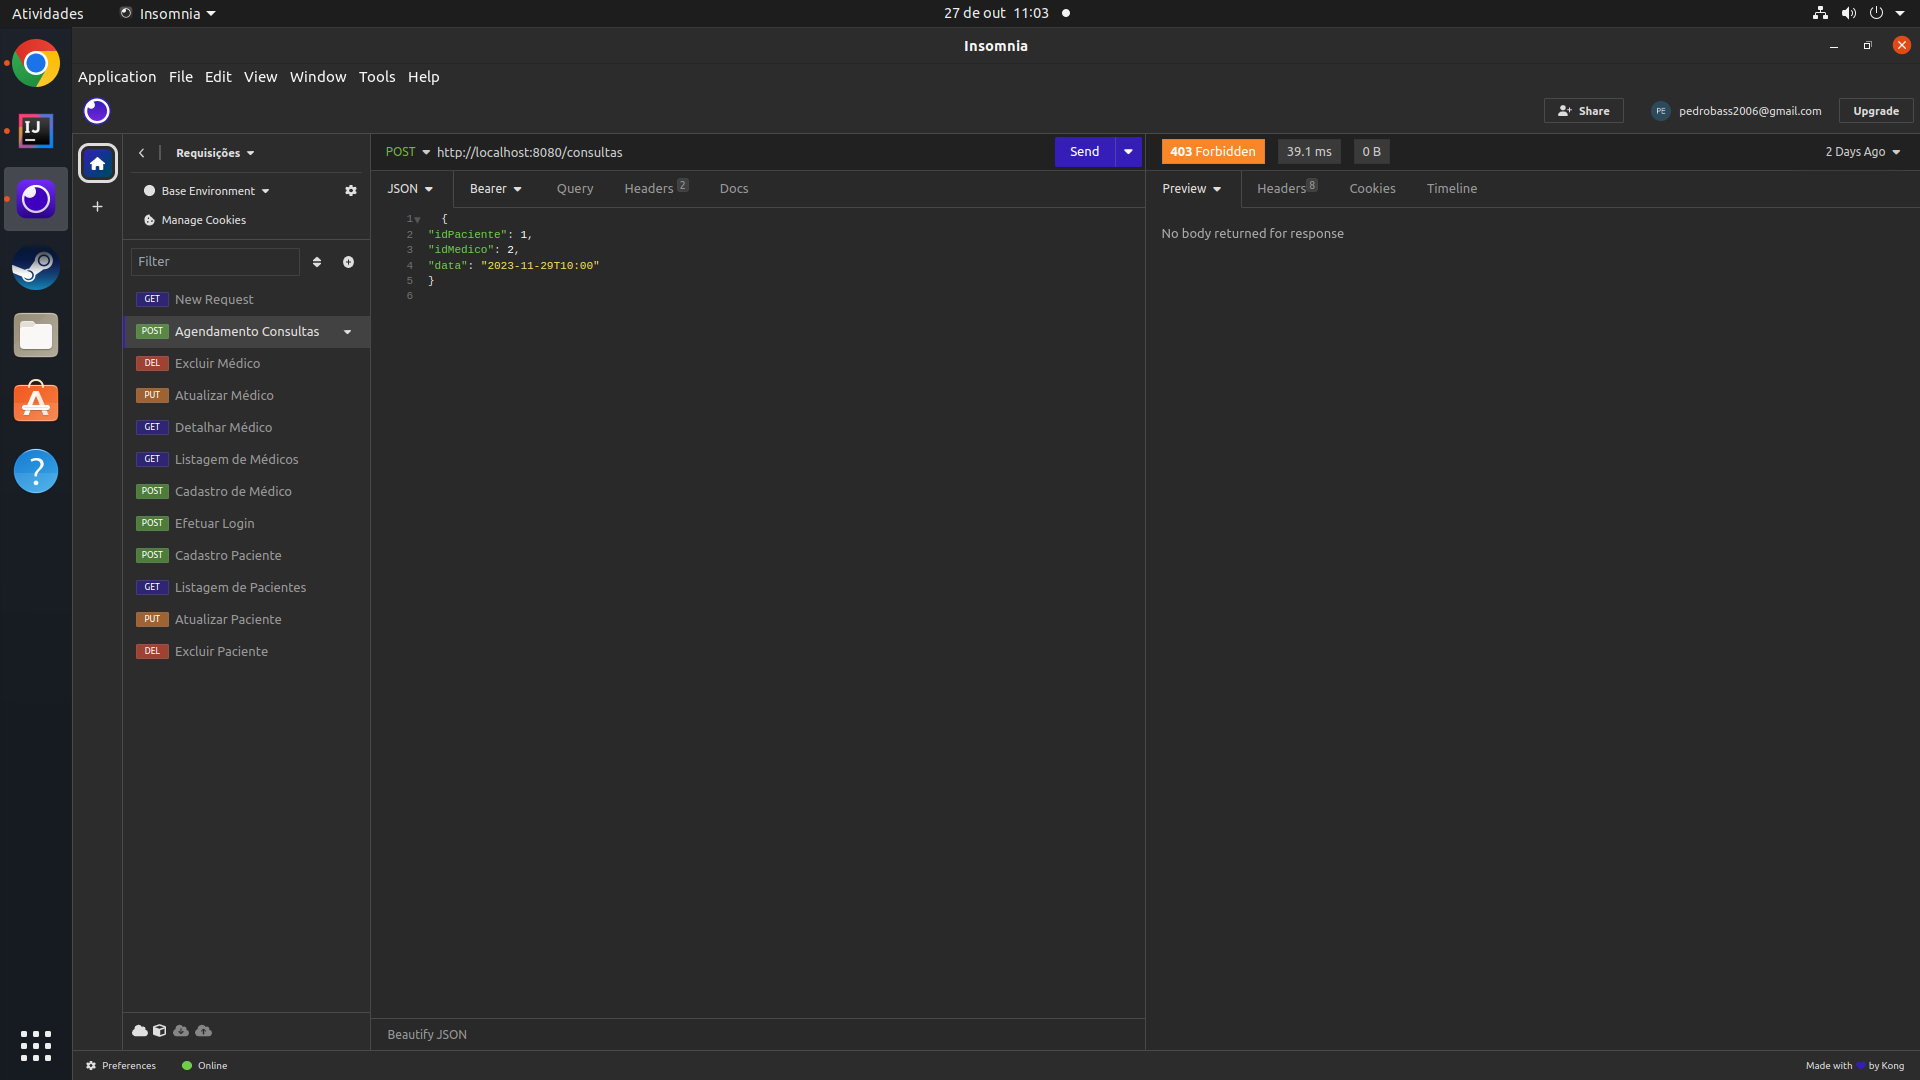Open the Tools menu
1920x1080 pixels.
[377, 77]
